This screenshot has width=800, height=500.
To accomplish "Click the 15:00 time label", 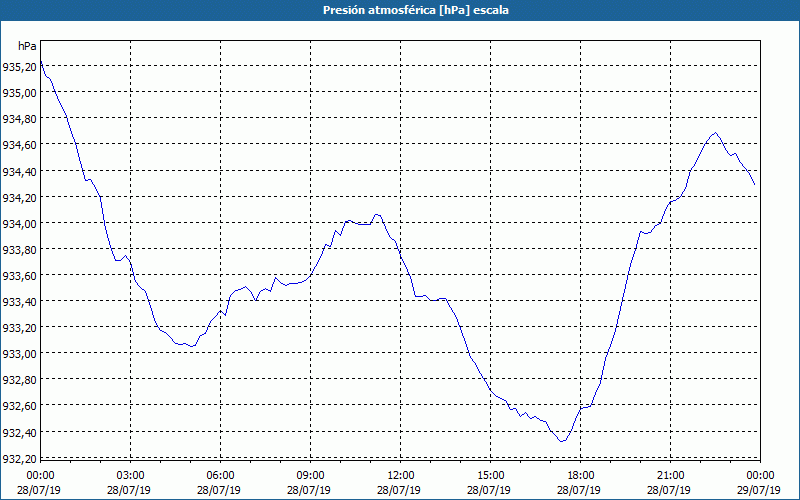I will tap(490, 476).
